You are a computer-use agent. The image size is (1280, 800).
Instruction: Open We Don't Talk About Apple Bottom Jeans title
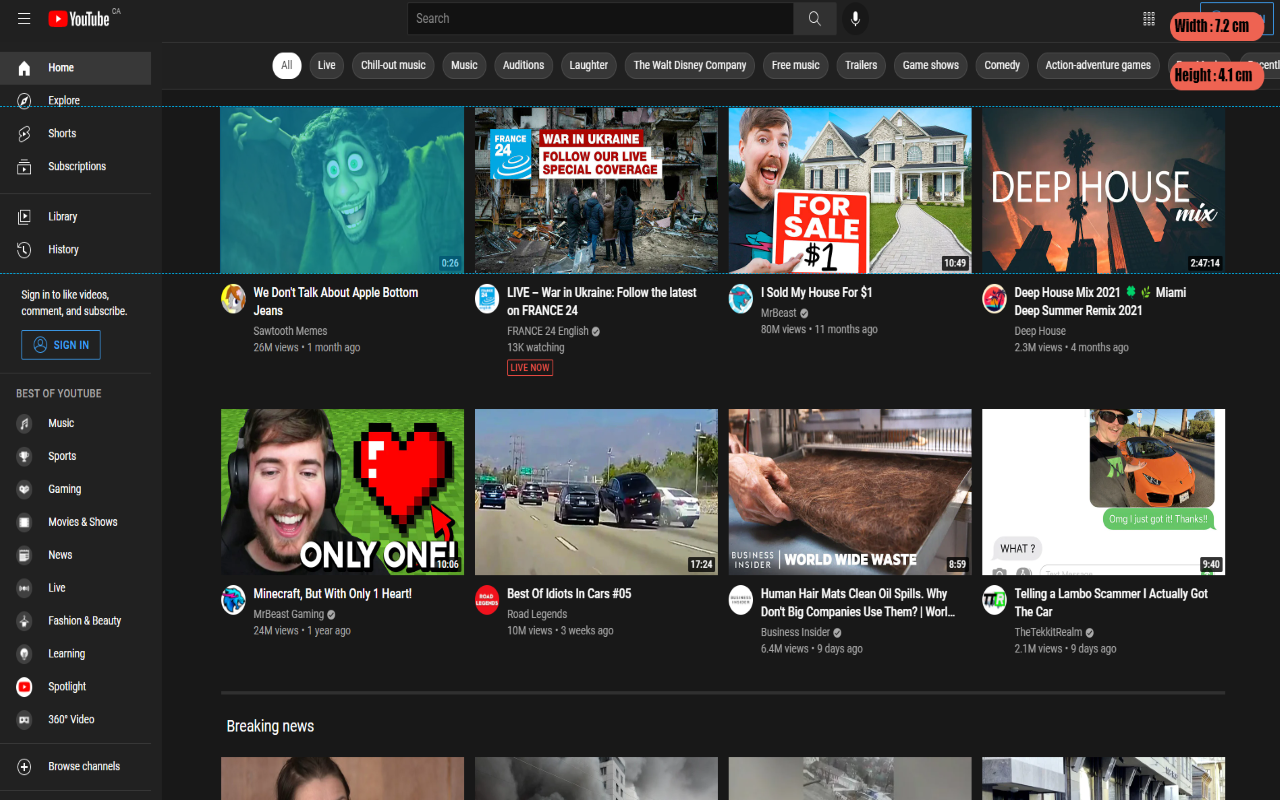pos(336,302)
